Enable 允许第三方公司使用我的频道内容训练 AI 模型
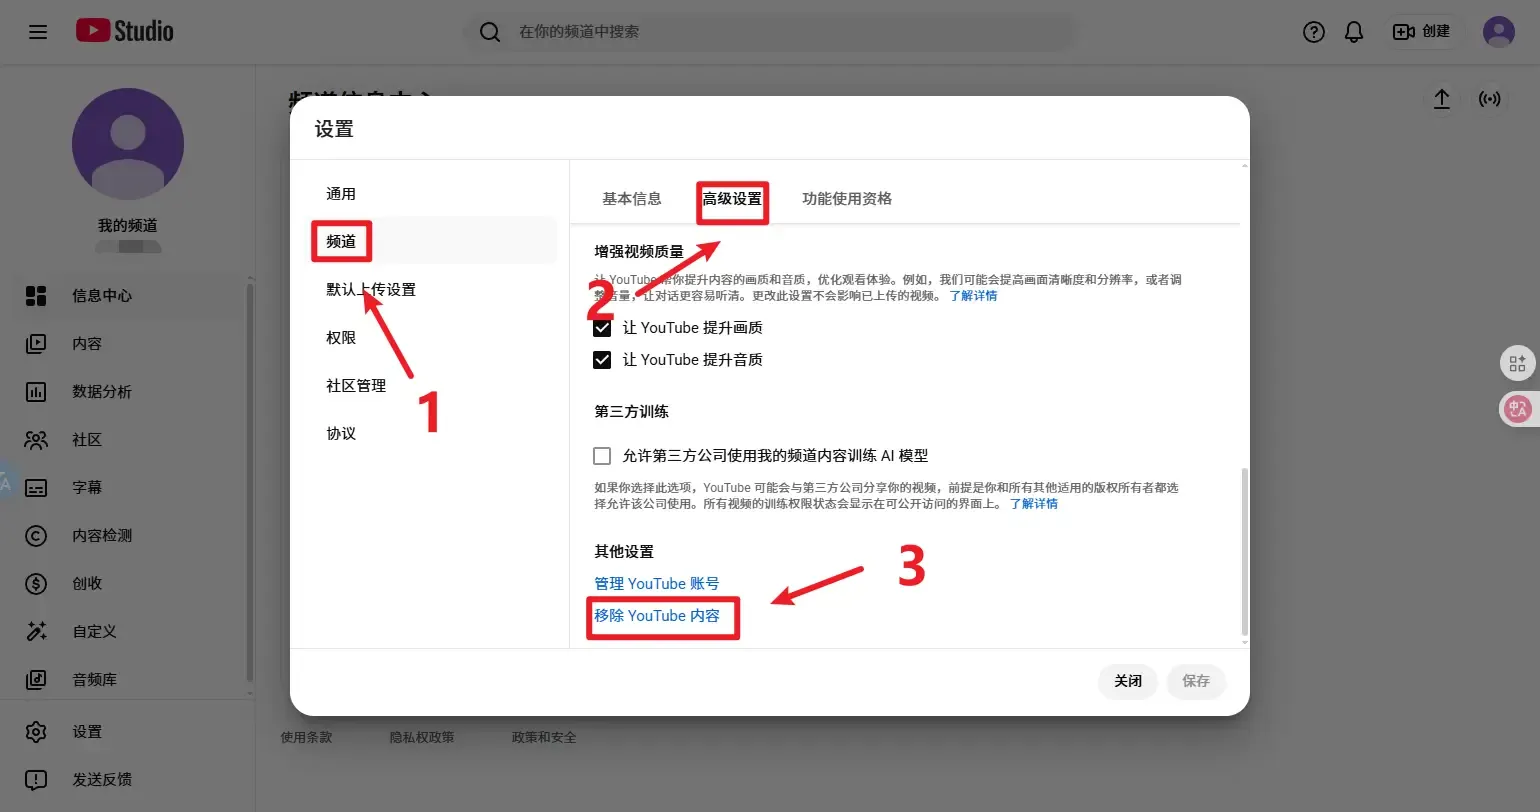Viewport: 1540px width, 812px height. 601,455
